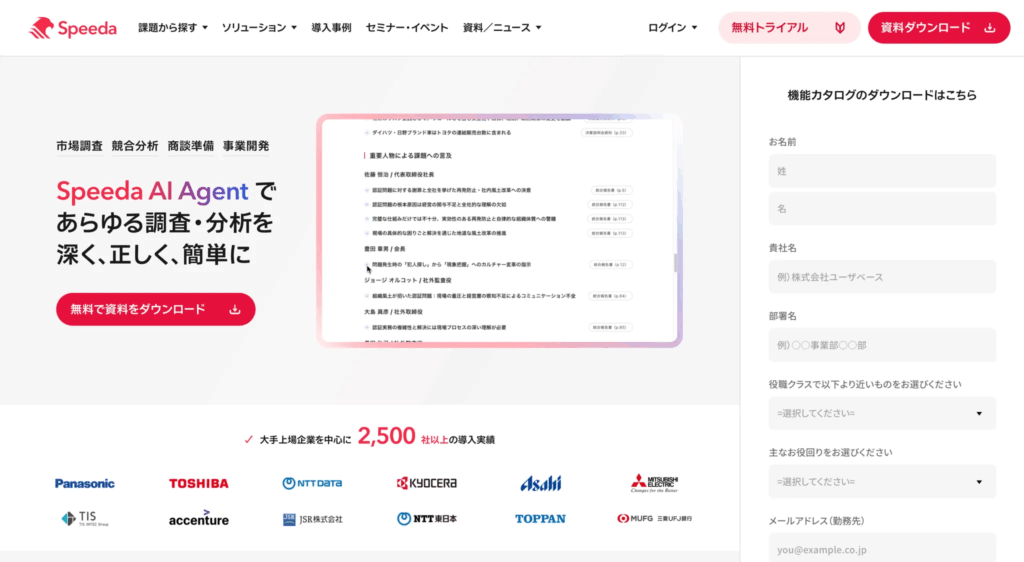
Task: Focus the 貴社名 company name field
Action: [x=881, y=277]
